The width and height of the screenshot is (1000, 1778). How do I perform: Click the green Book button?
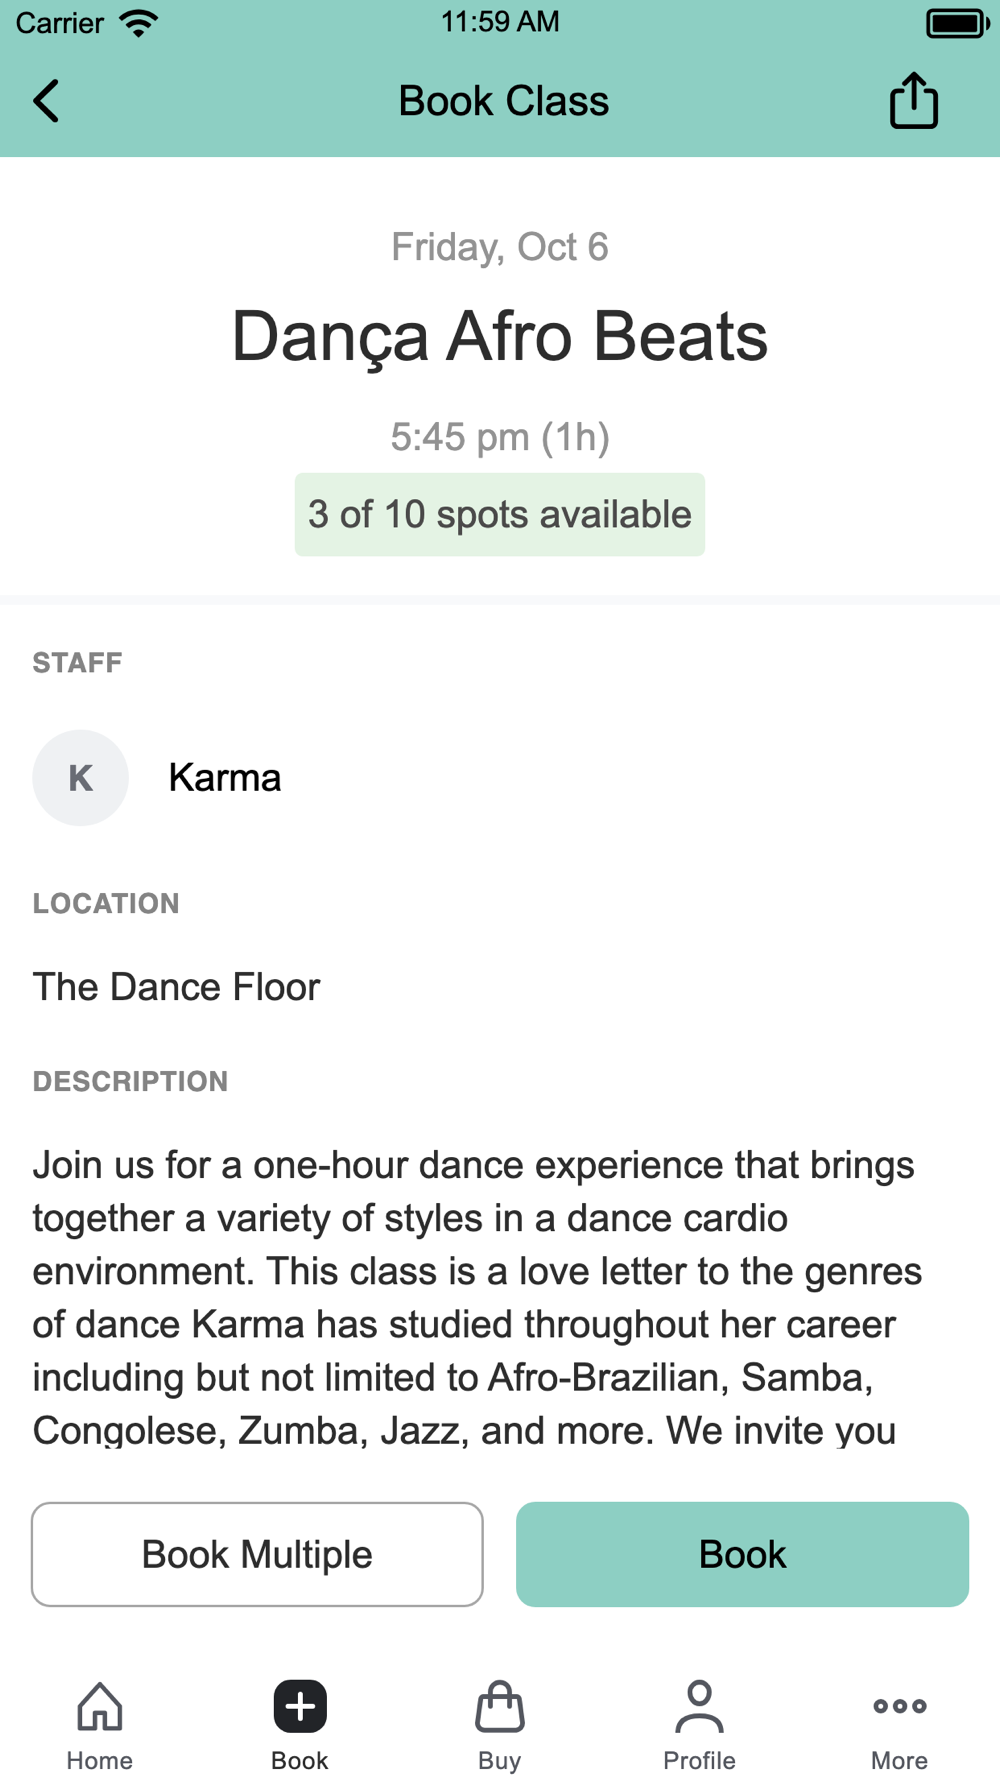[x=742, y=1554]
